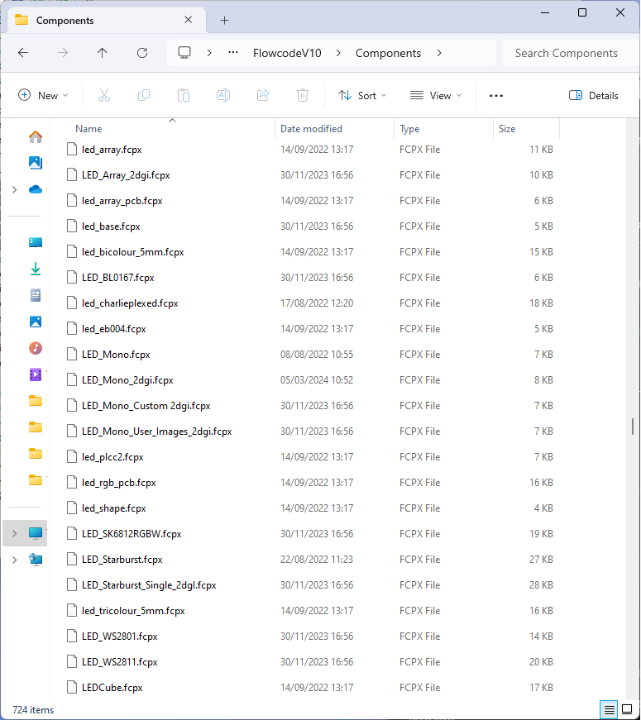Open OneDrive from the sidebar

click(35, 189)
